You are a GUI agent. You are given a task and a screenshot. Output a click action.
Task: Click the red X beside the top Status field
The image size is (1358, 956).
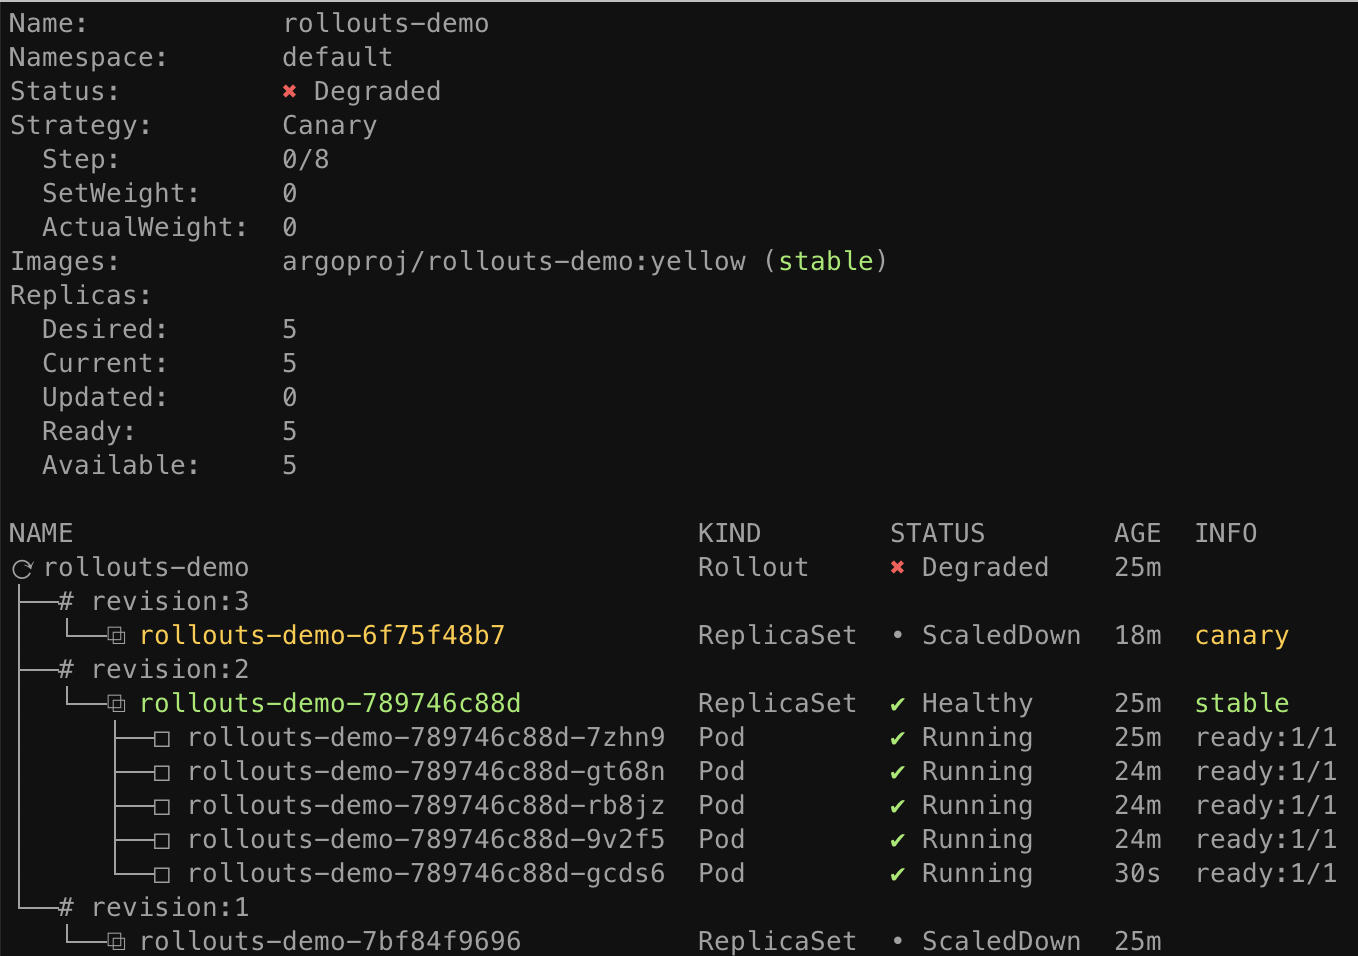[289, 92]
